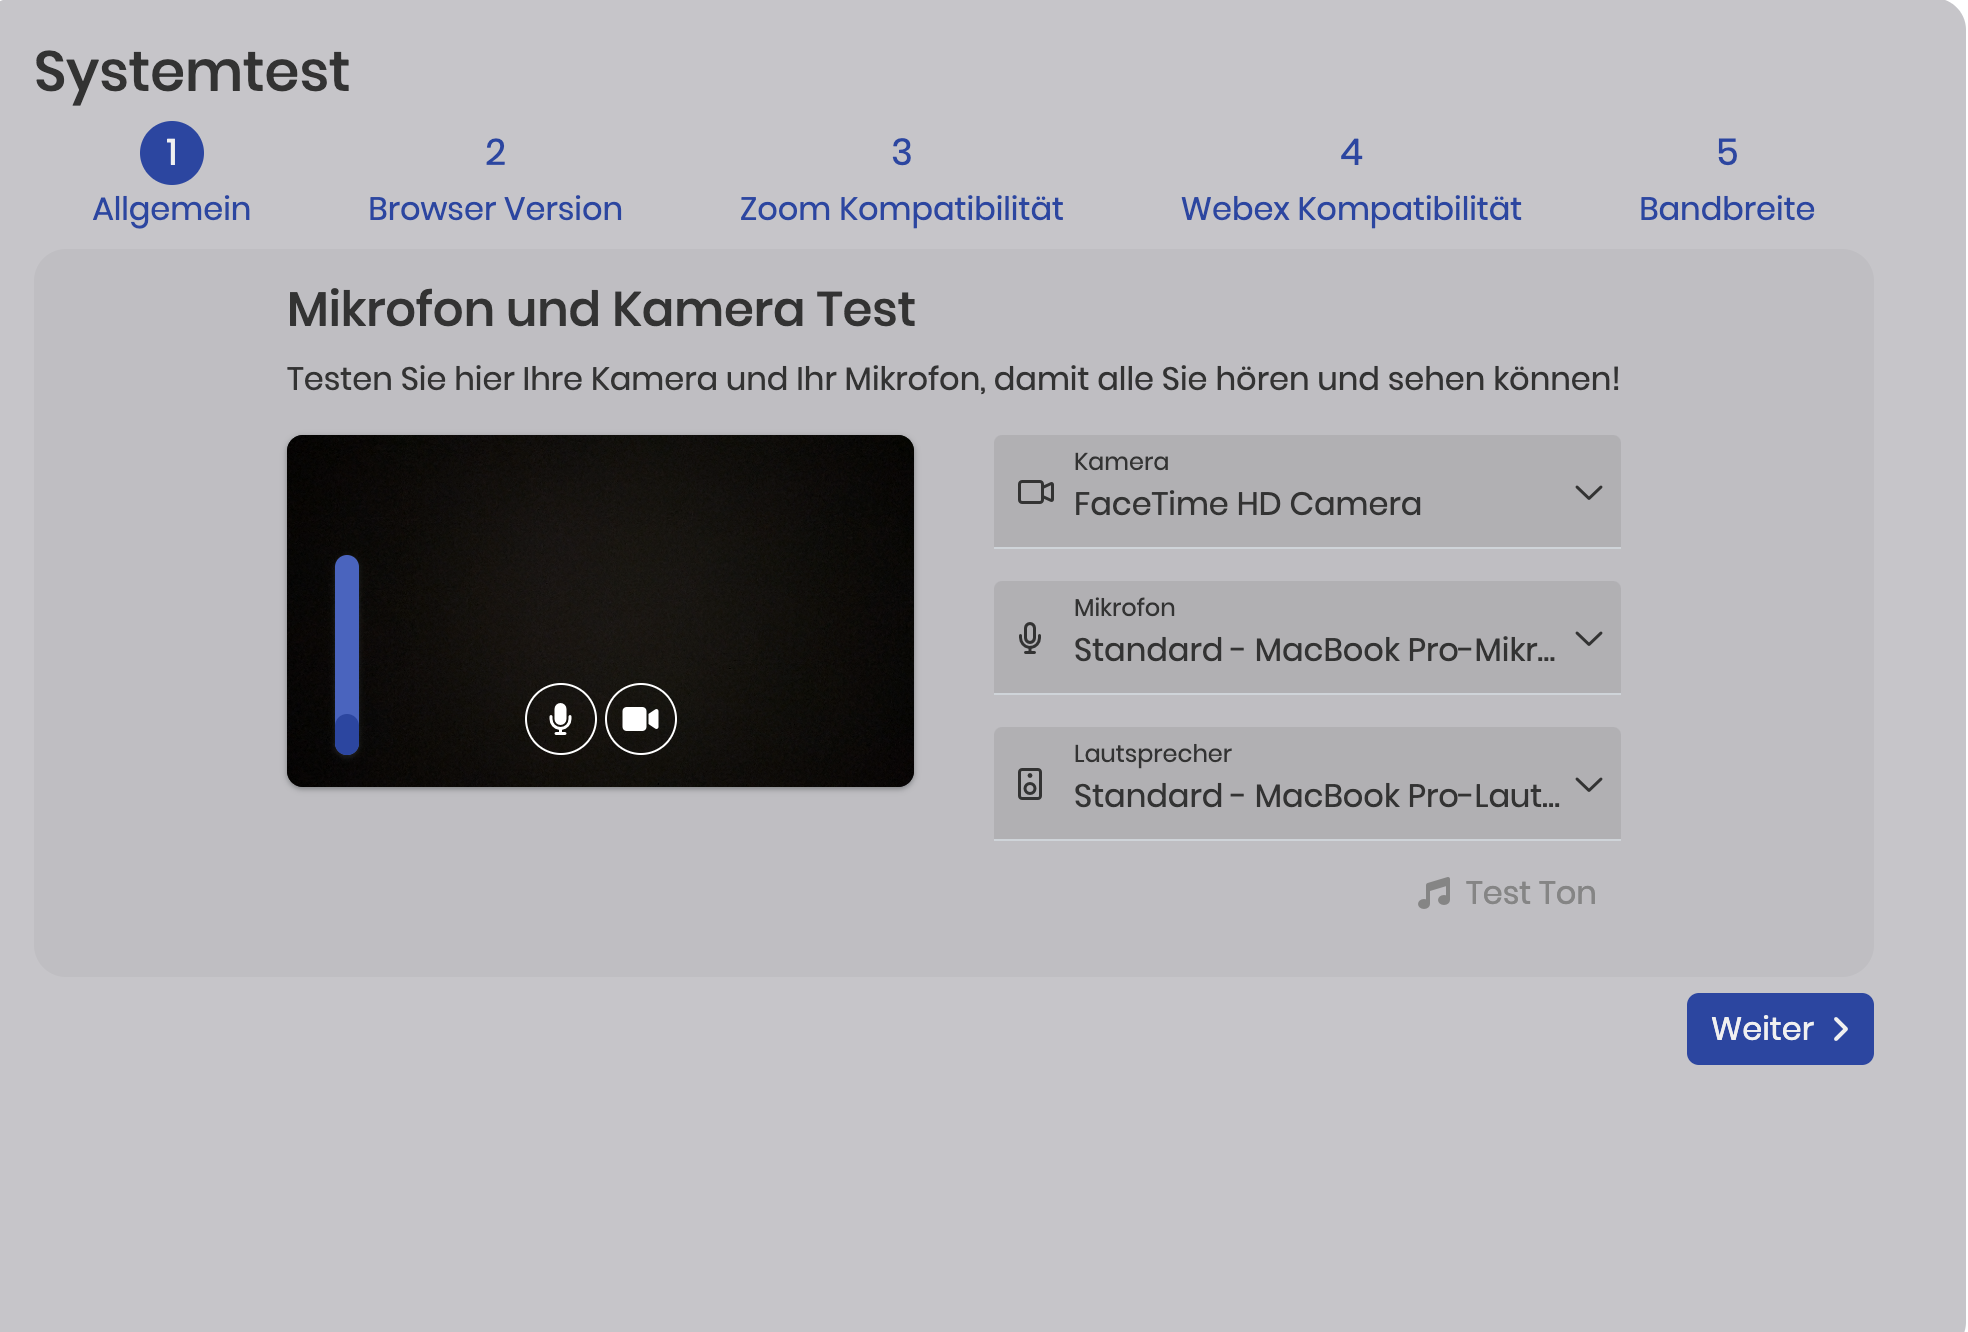
Task: Open the Standard MacBook Pro-Mikr... selection
Action: [1307, 637]
